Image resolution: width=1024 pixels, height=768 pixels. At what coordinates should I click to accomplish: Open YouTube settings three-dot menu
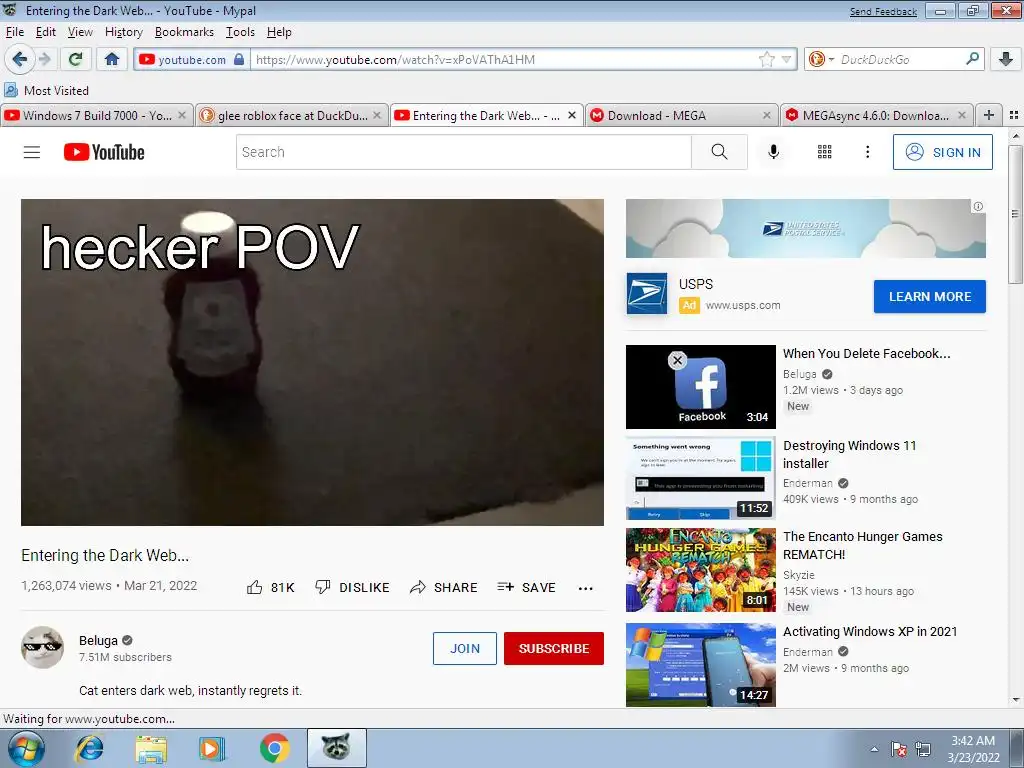point(867,152)
